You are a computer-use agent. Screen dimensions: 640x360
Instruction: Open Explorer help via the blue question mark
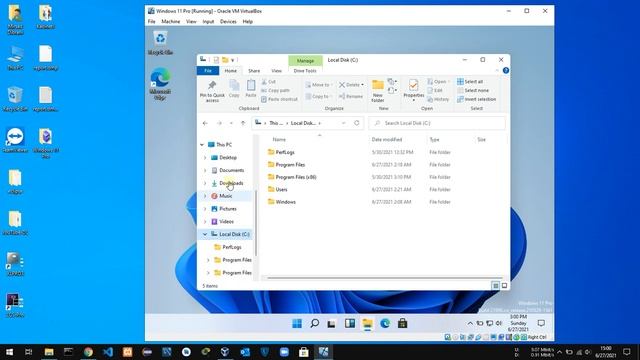(506, 71)
